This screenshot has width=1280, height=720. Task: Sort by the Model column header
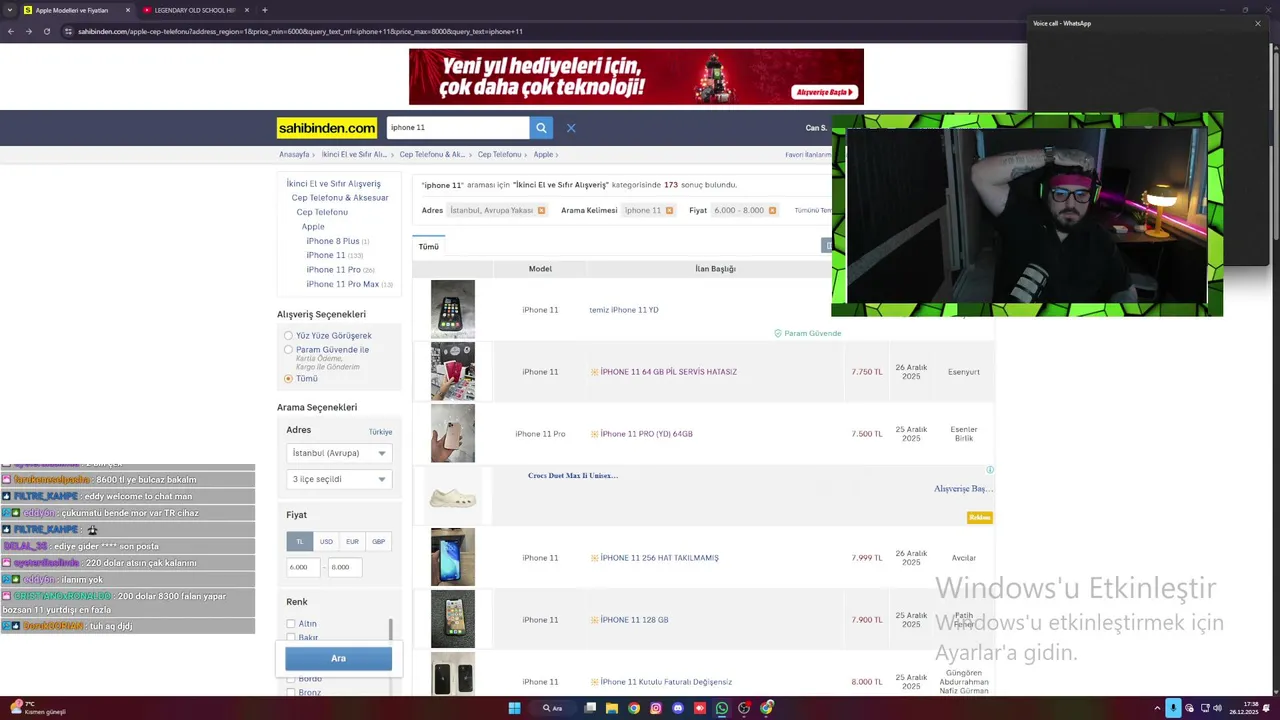click(540, 269)
